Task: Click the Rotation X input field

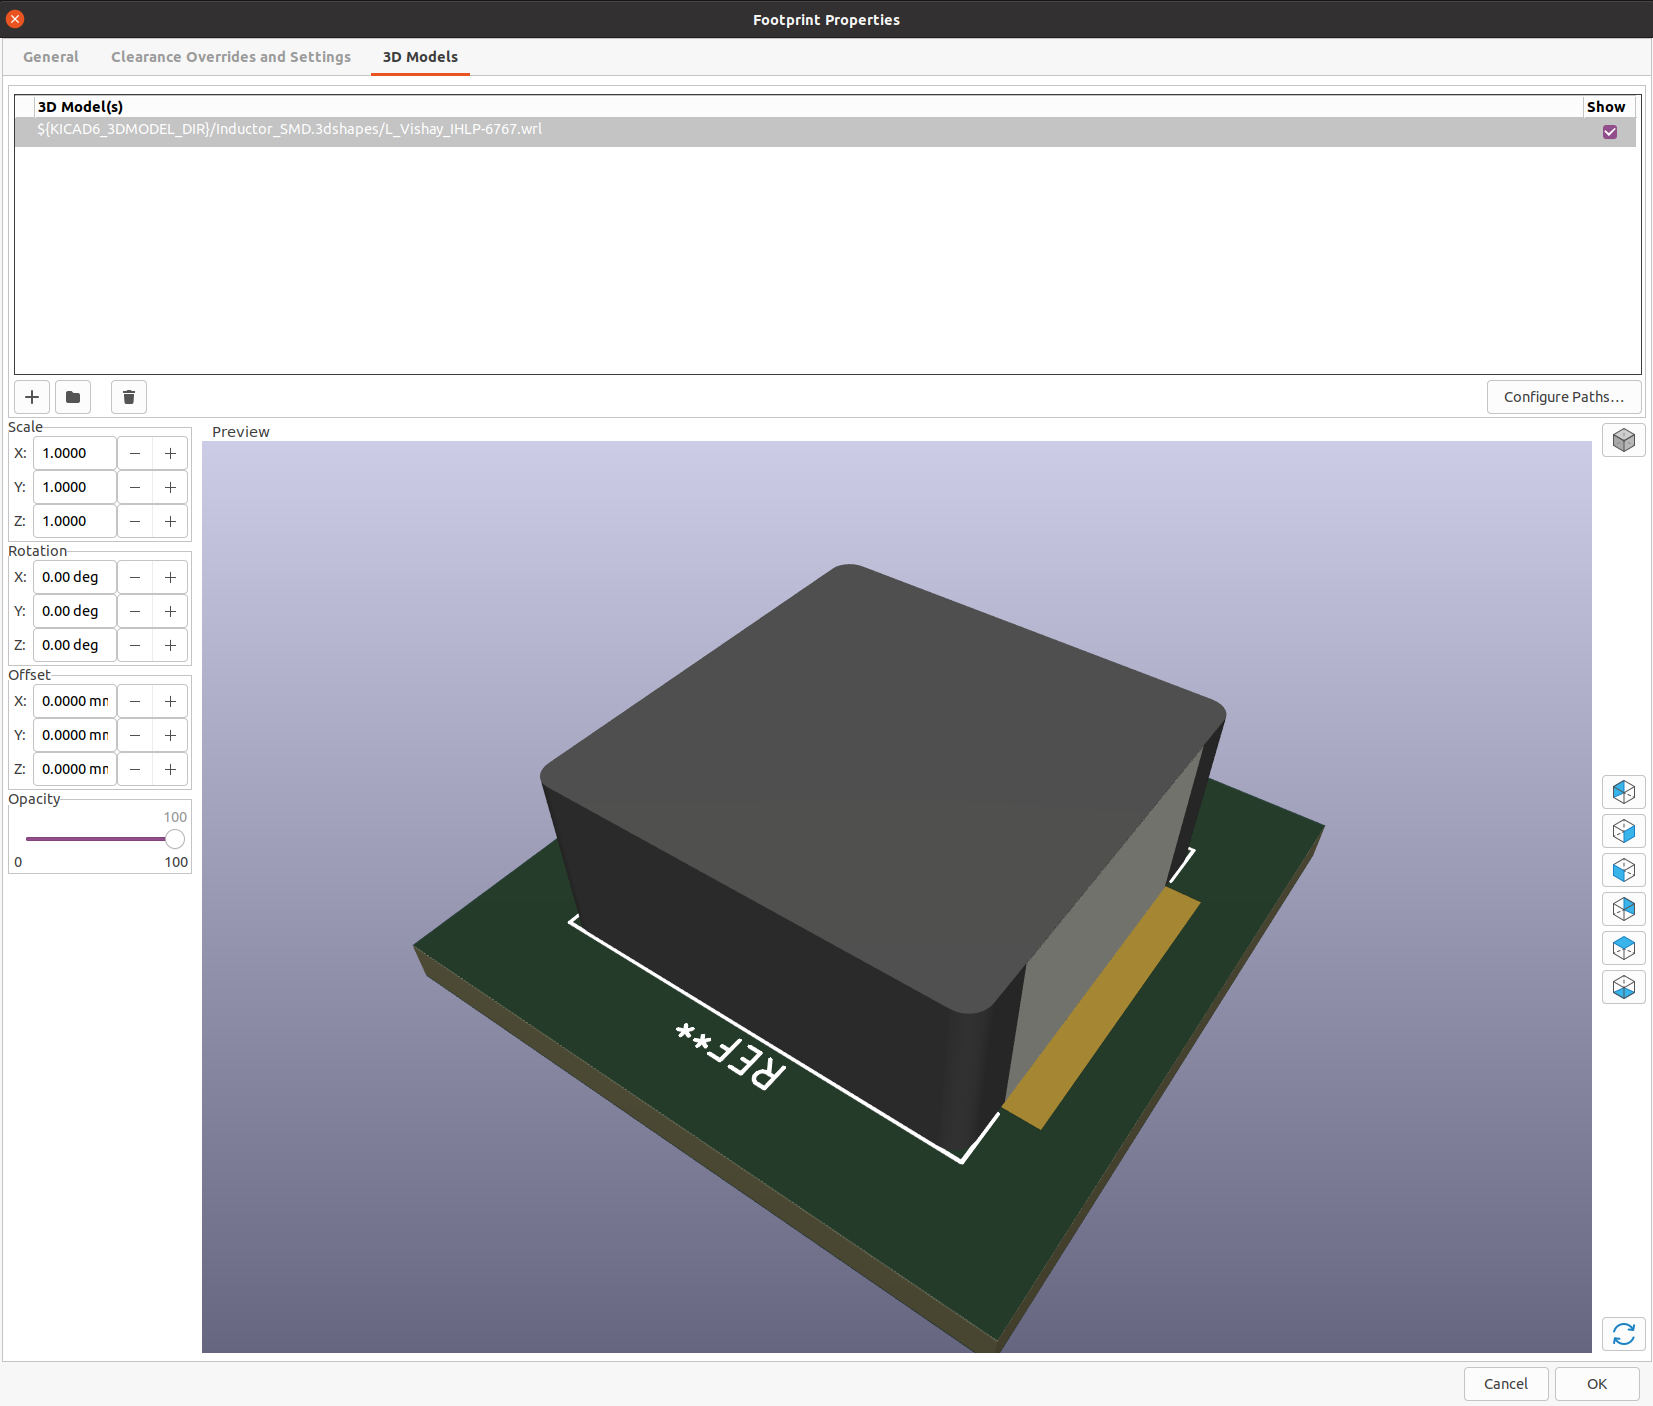Action: (x=75, y=577)
